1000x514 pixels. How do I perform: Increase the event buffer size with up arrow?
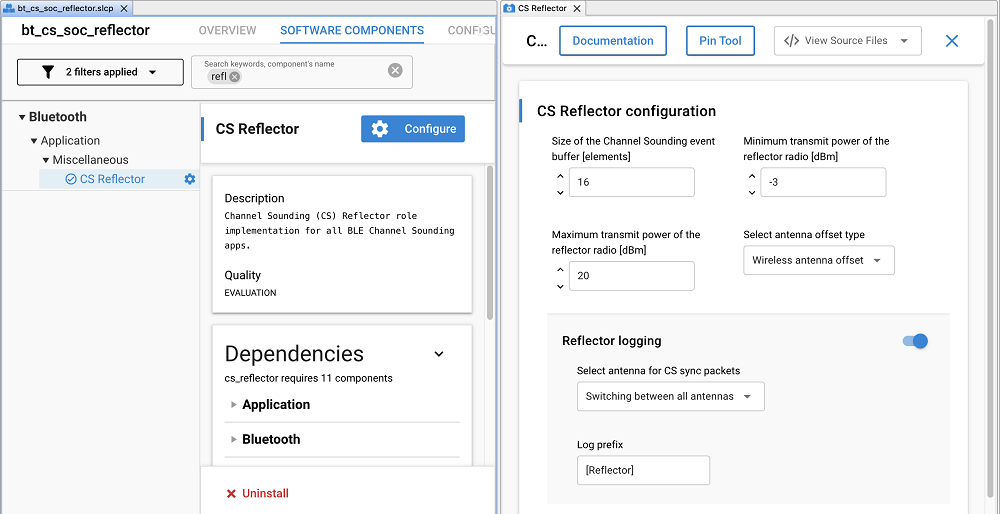pos(558,176)
